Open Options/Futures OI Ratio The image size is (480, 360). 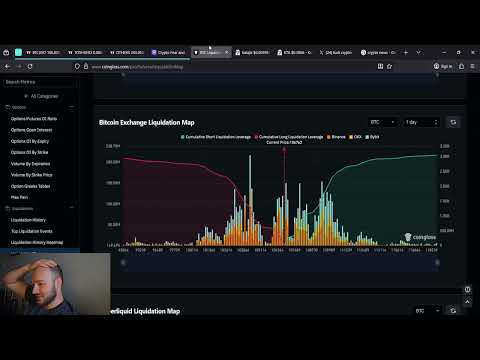pos(34,119)
